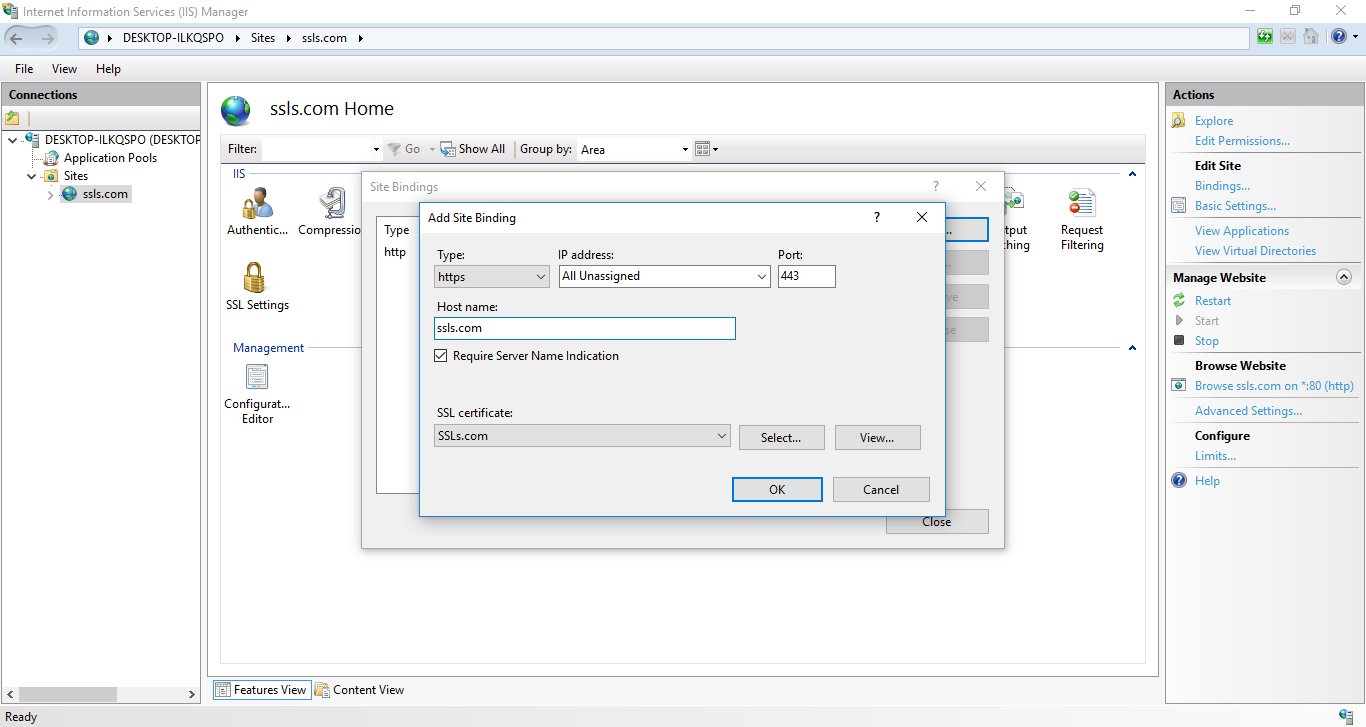
Task: Click the globe icon in address bar
Action: coord(92,38)
